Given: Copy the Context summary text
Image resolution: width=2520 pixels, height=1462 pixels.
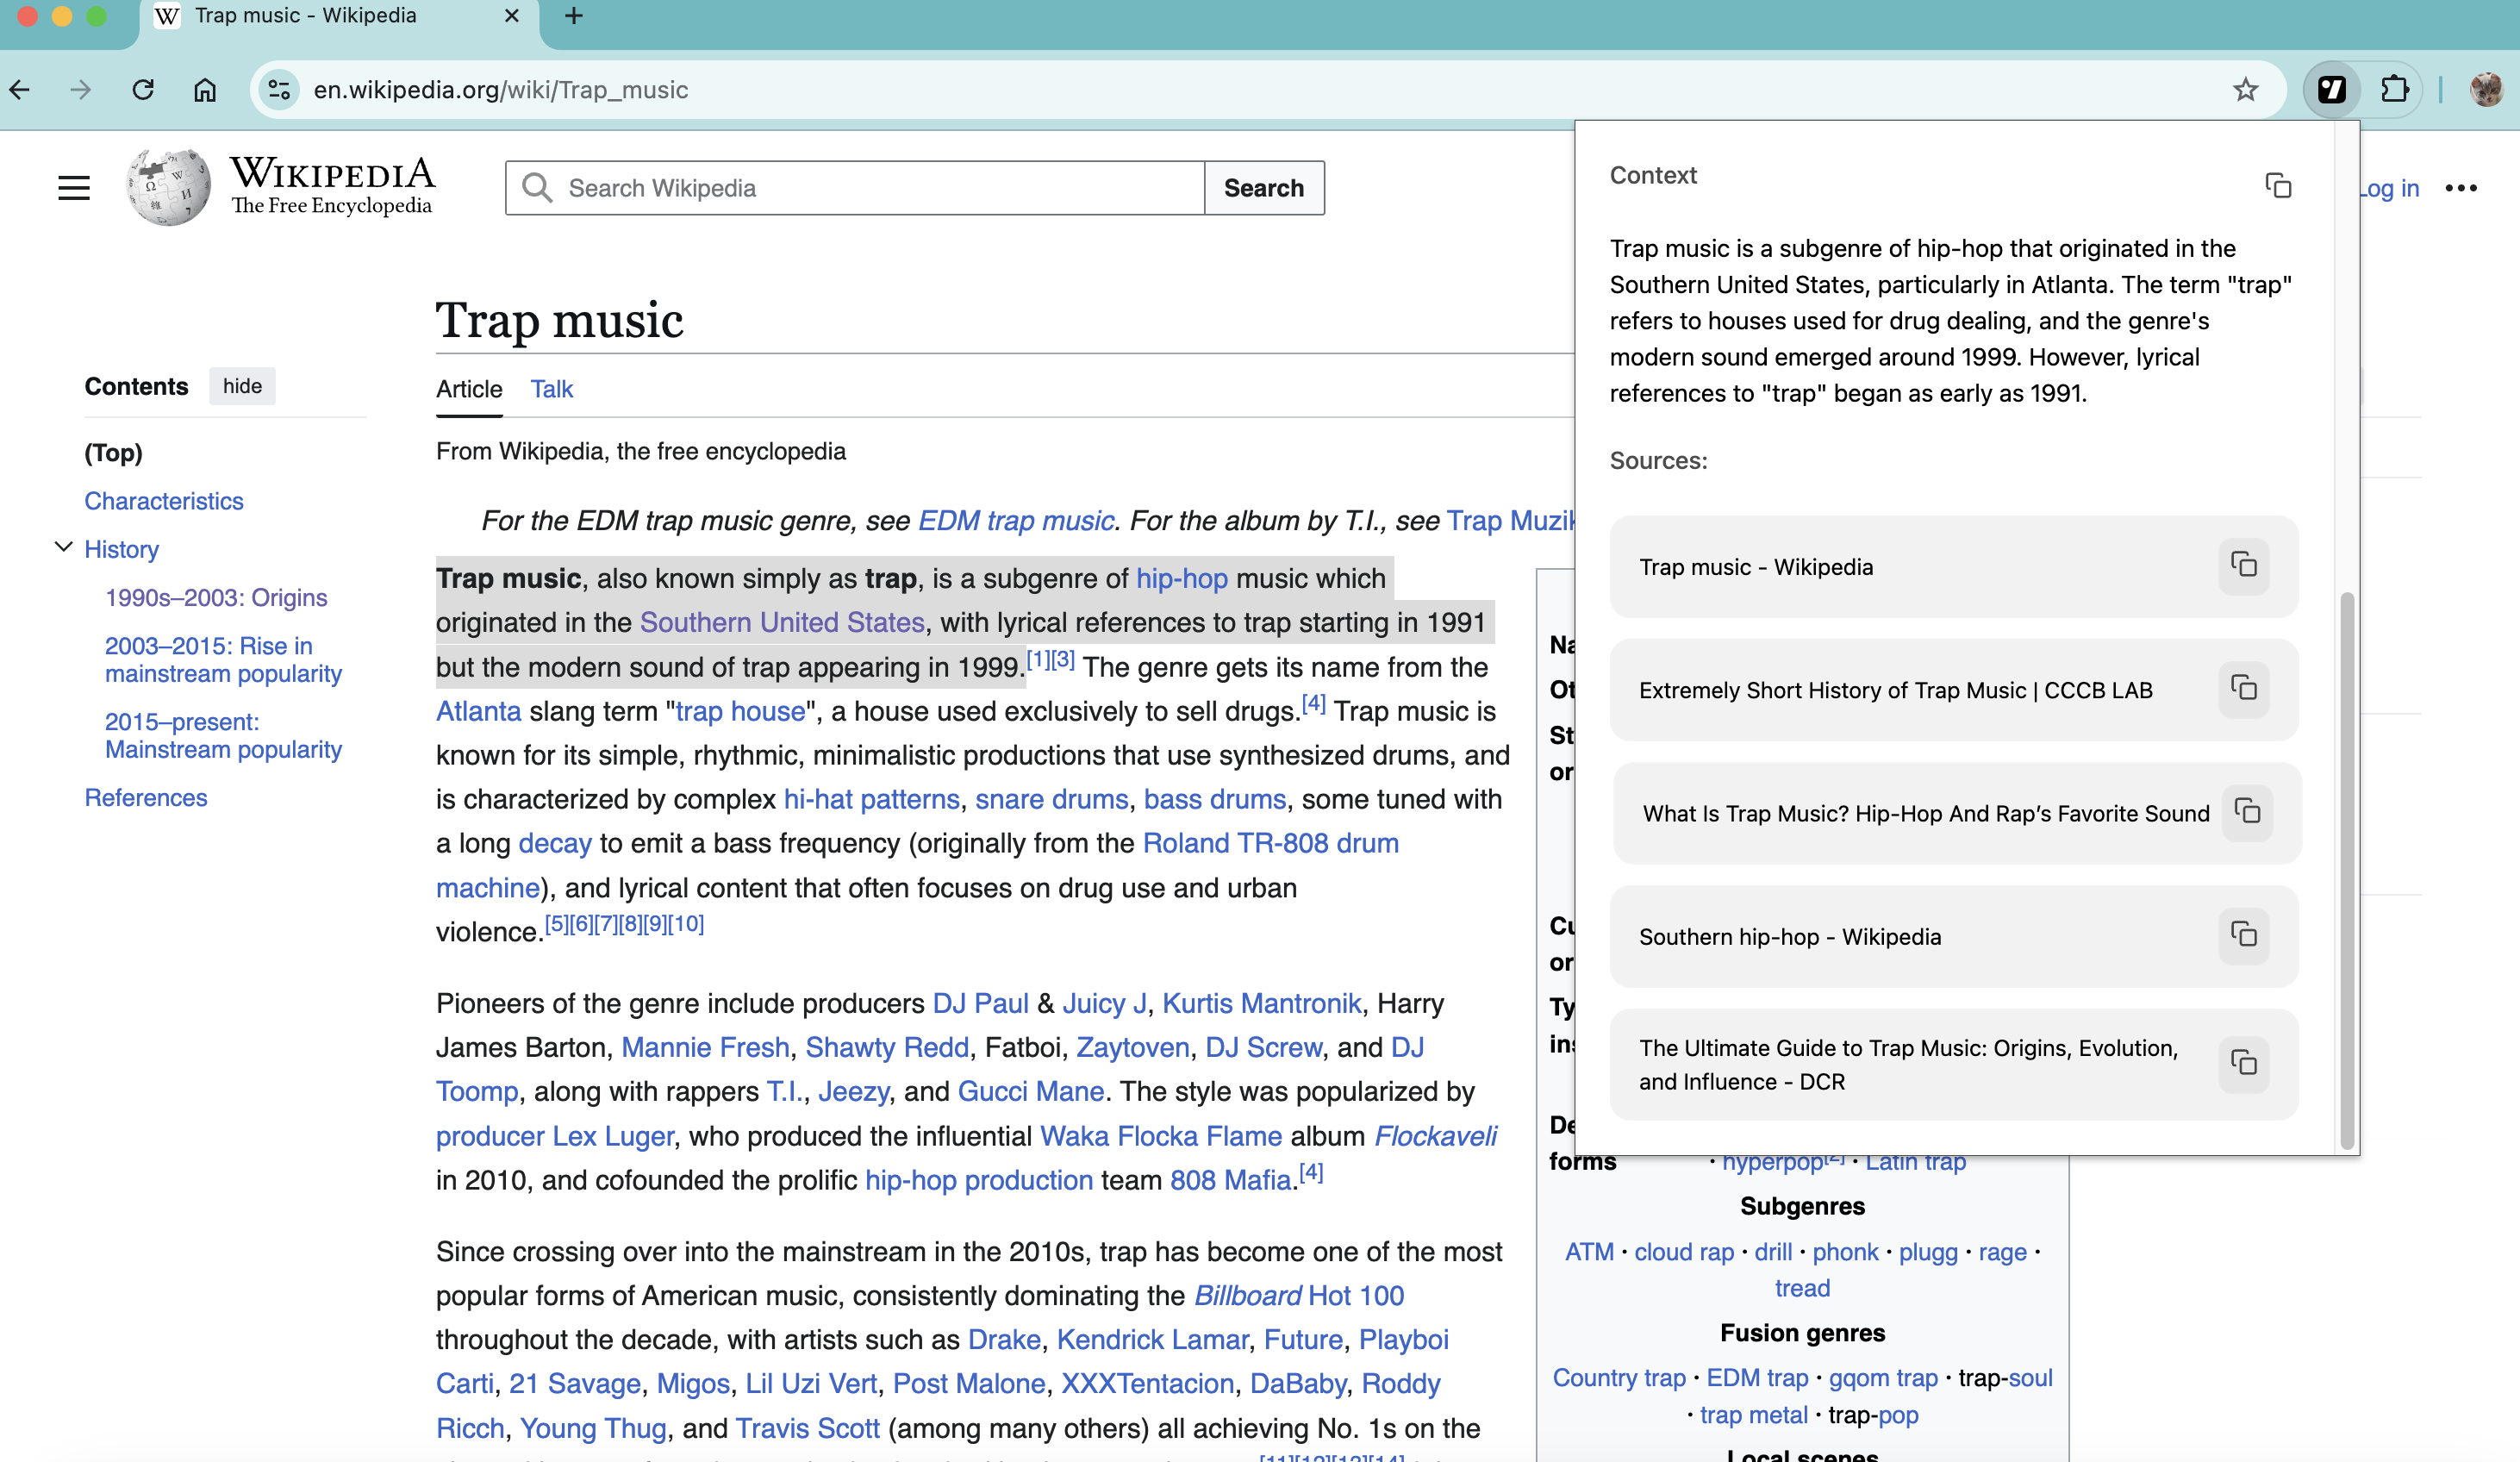Looking at the screenshot, I should tap(2277, 186).
